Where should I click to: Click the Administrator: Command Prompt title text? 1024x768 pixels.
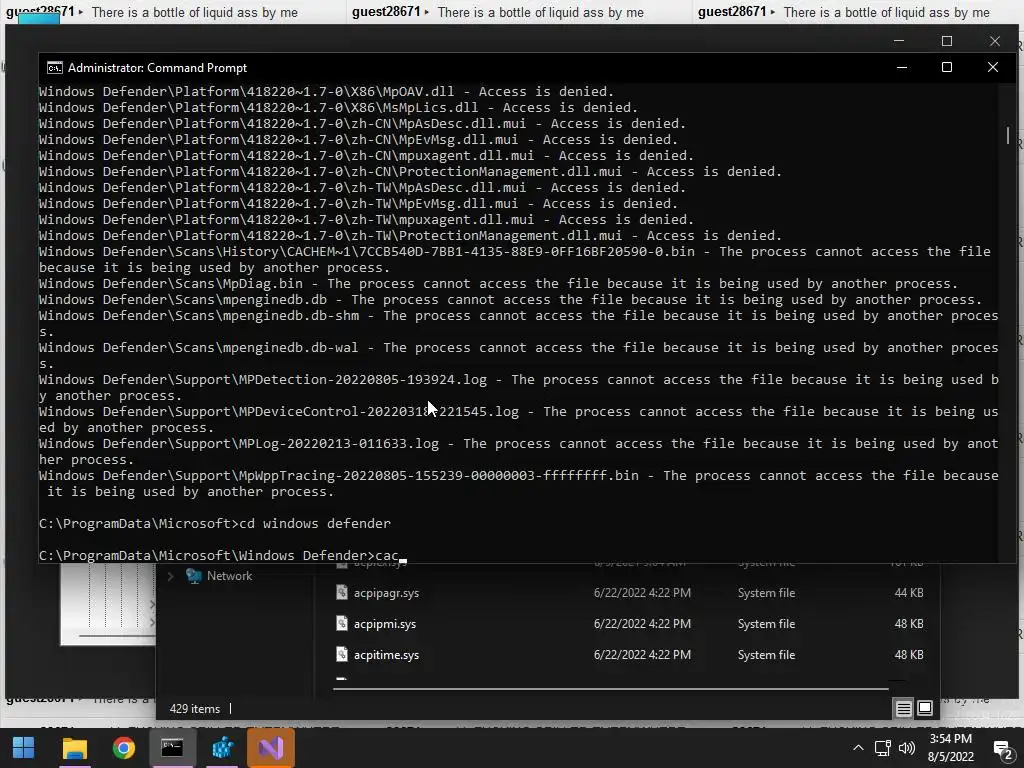click(157, 68)
